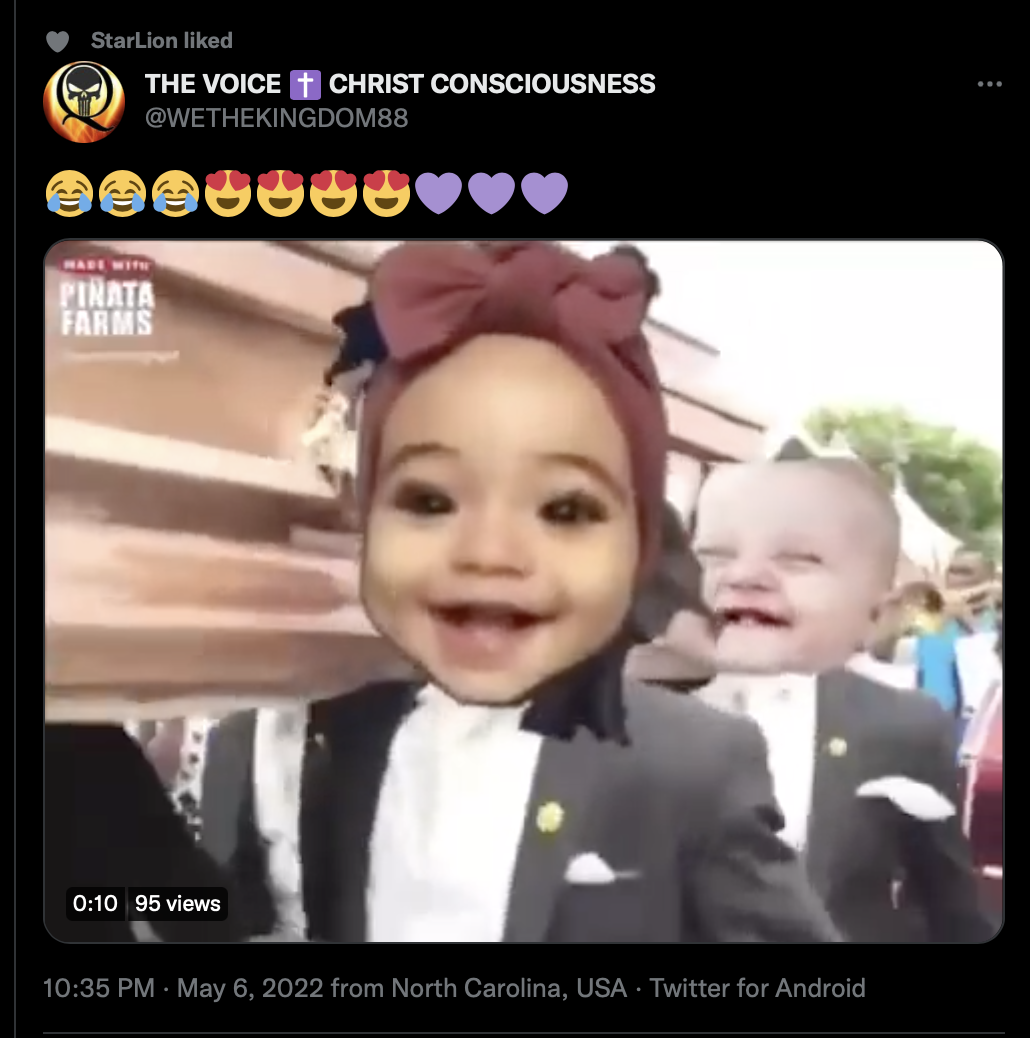This screenshot has width=1030, height=1038.
Task: Click the first crying-laughing emoji
Action: point(70,193)
